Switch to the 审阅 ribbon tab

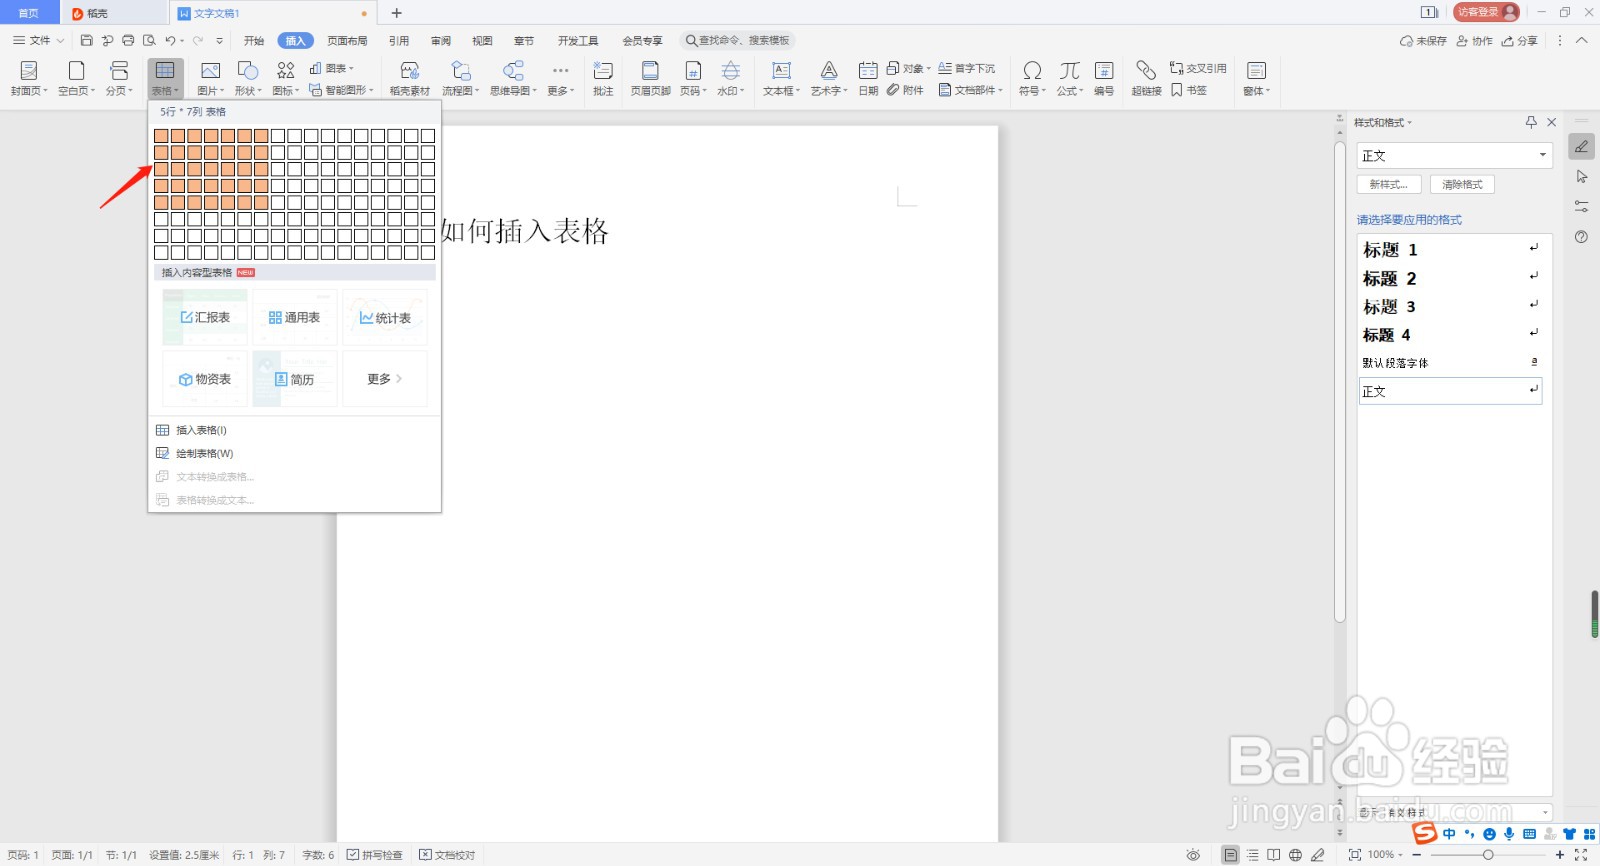[441, 41]
